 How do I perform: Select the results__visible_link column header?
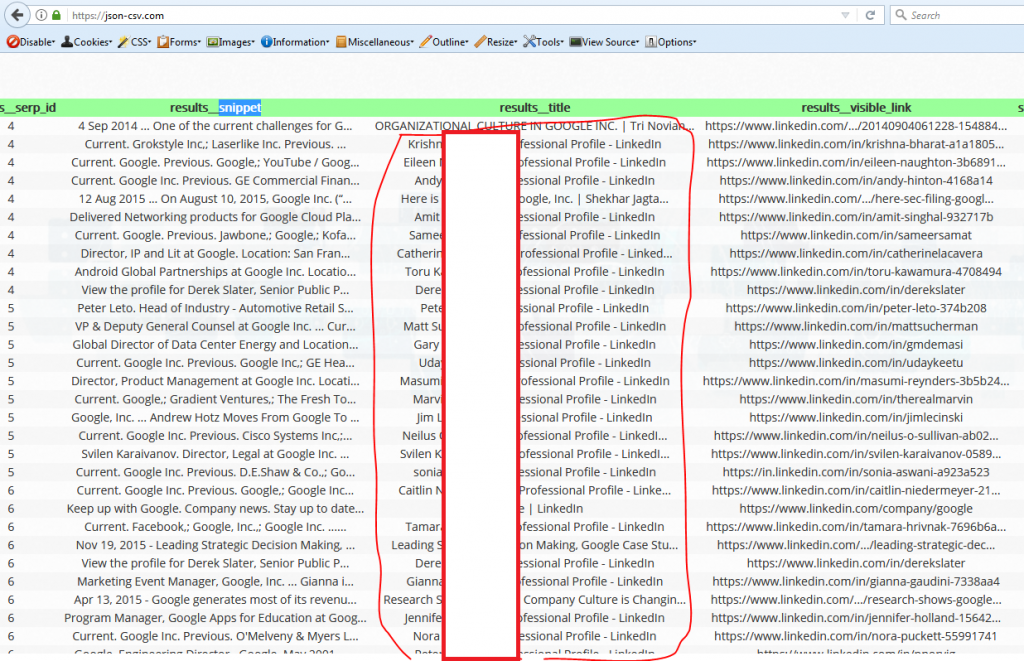pos(856,108)
